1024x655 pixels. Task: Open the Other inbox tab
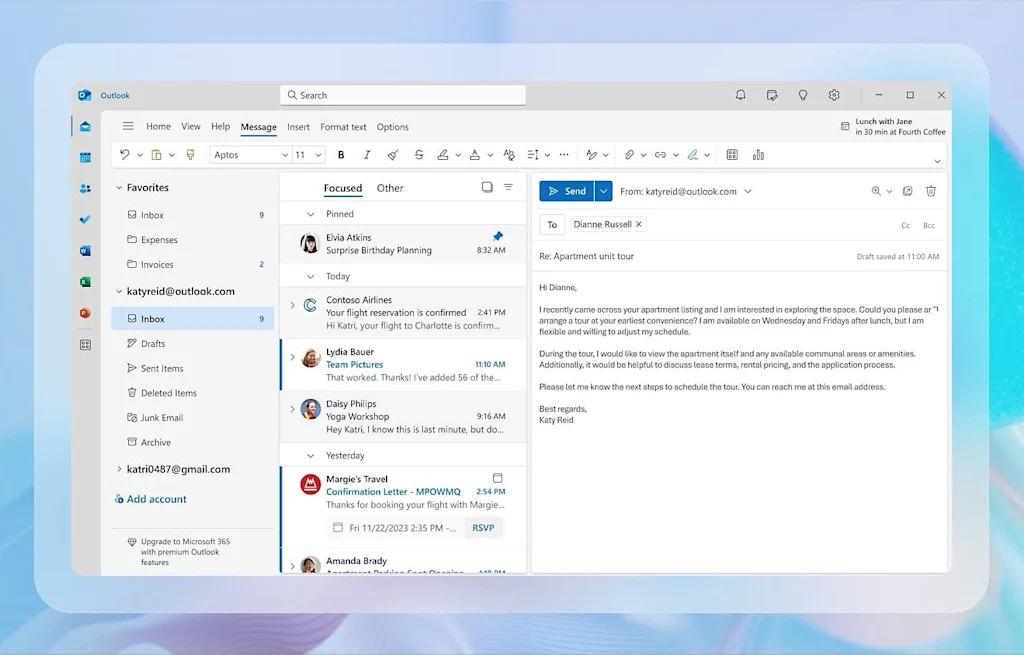click(x=390, y=188)
